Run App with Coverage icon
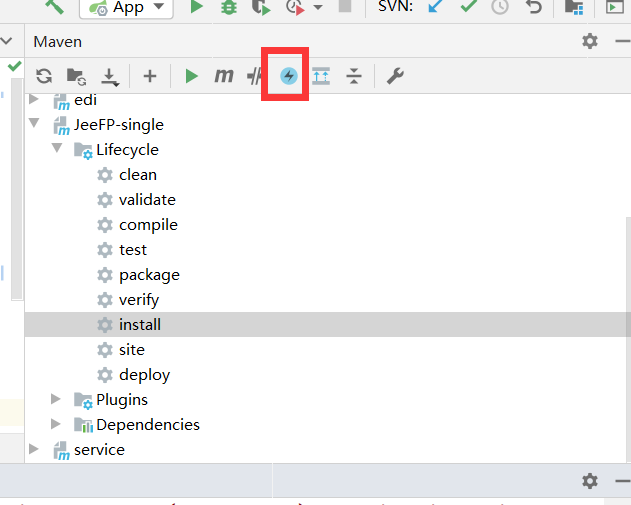This screenshot has height=505, width=631. point(261,7)
